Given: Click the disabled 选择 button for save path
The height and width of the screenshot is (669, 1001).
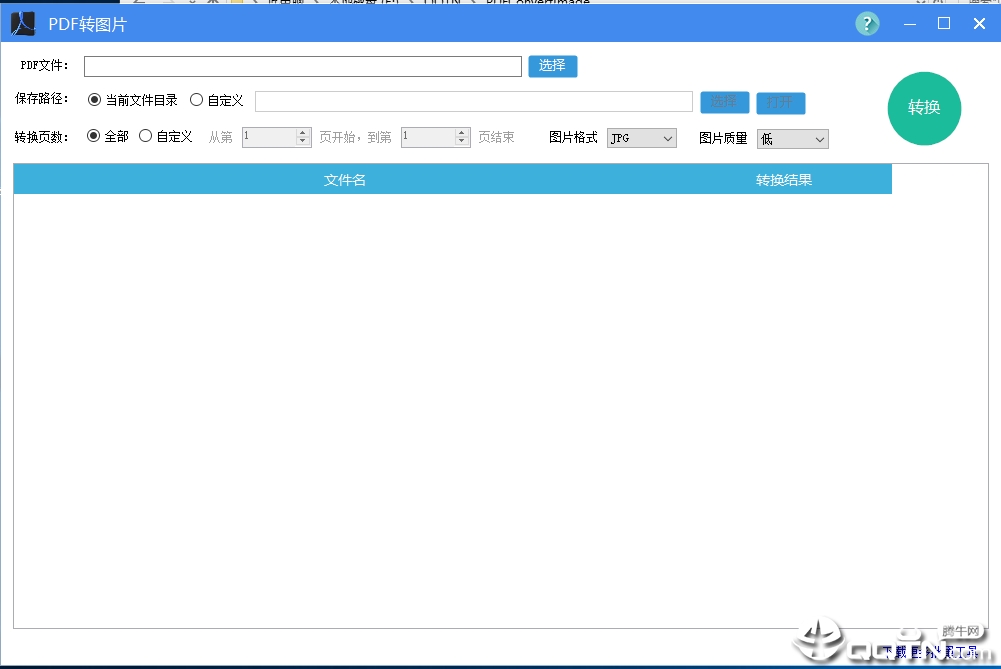Looking at the screenshot, I should click(x=725, y=102).
